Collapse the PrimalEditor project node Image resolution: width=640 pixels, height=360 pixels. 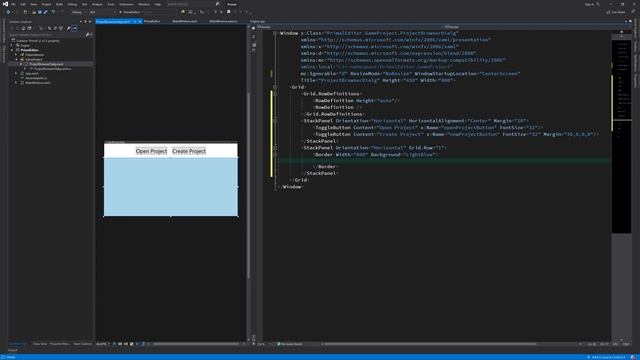coord(12,50)
